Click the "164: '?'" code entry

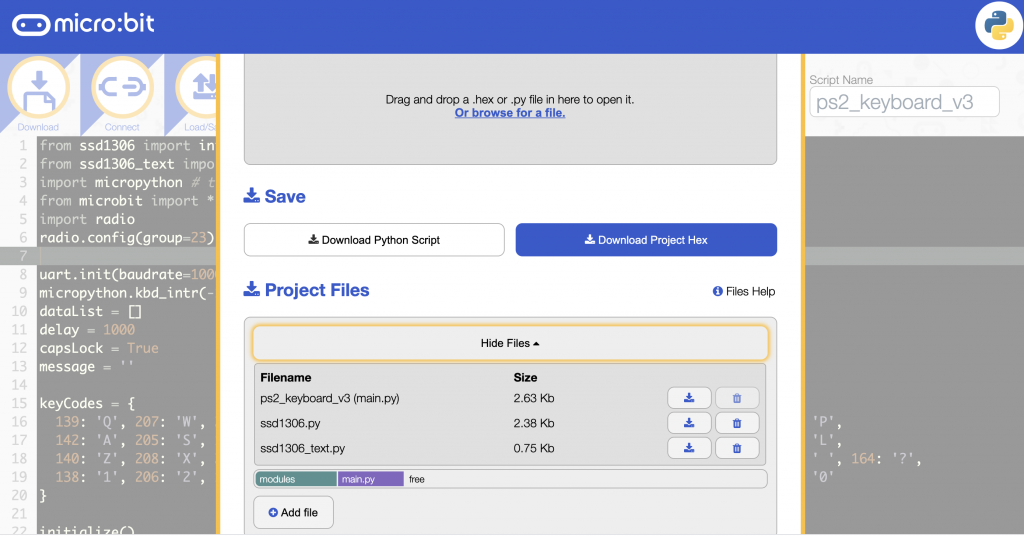point(885,459)
